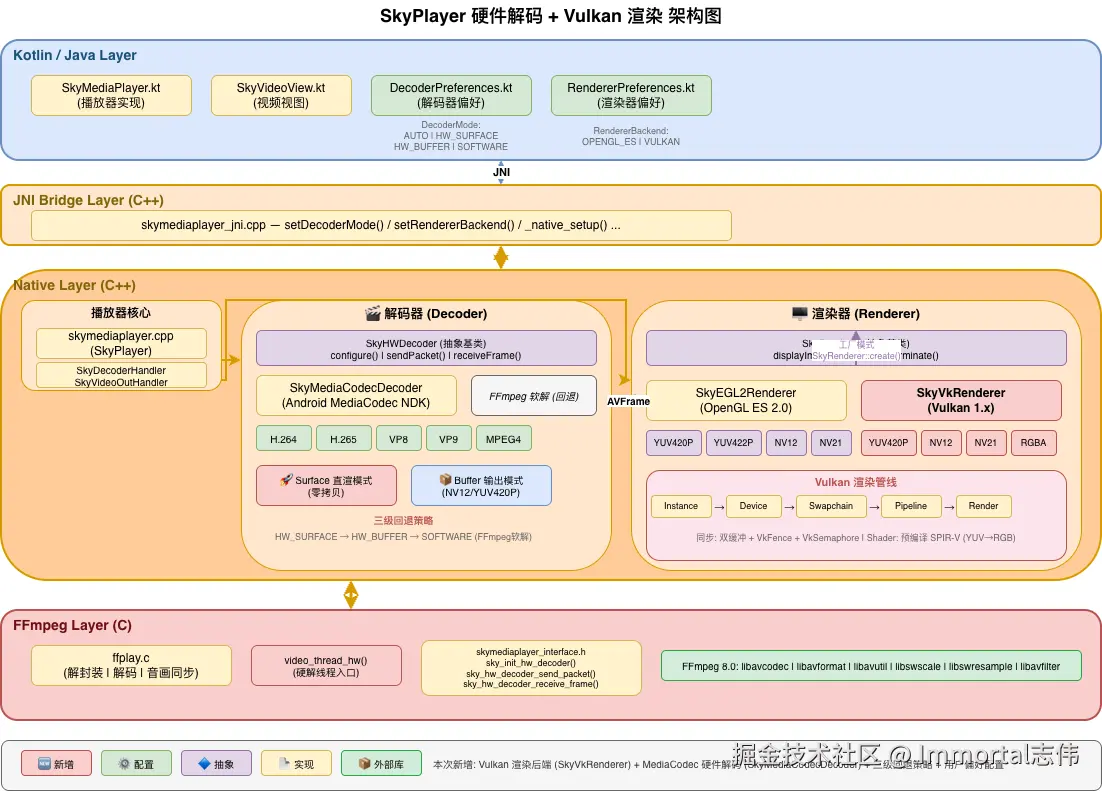The height and width of the screenshot is (791, 1102).
Task: Expand the Vulkan 渲染管线 section
Action: pos(856,482)
